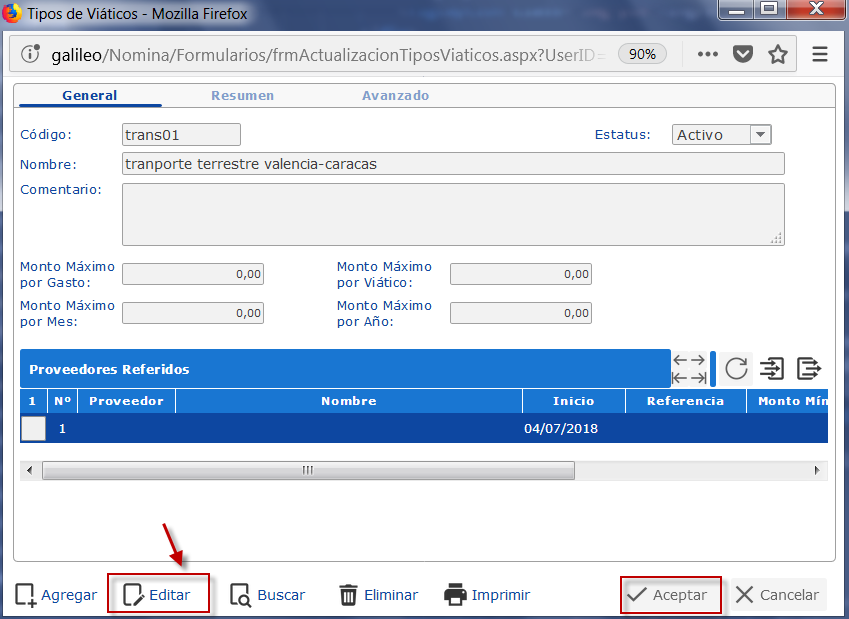Click the previous record left-arrow icon
The width and height of the screenshot is (849, 619).
(680, 360)
